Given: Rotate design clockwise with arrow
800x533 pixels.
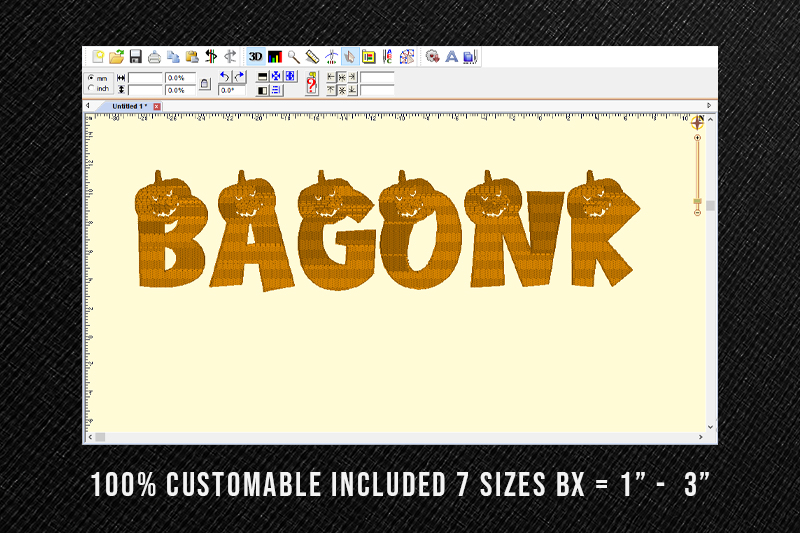Looking at the screenshot, I should (239, 77).
